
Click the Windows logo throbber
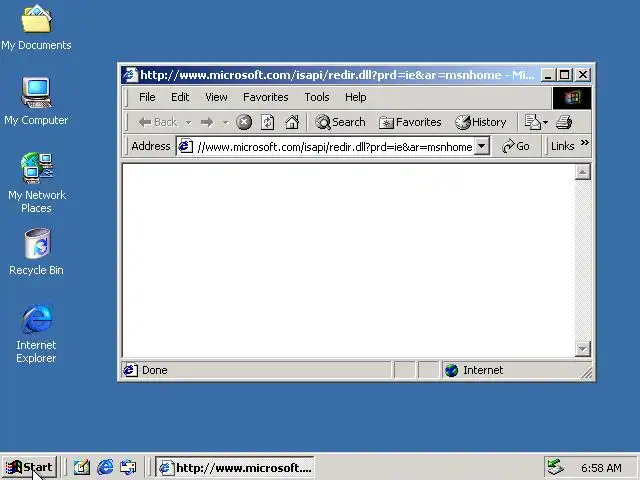click(x=572, y=98)
